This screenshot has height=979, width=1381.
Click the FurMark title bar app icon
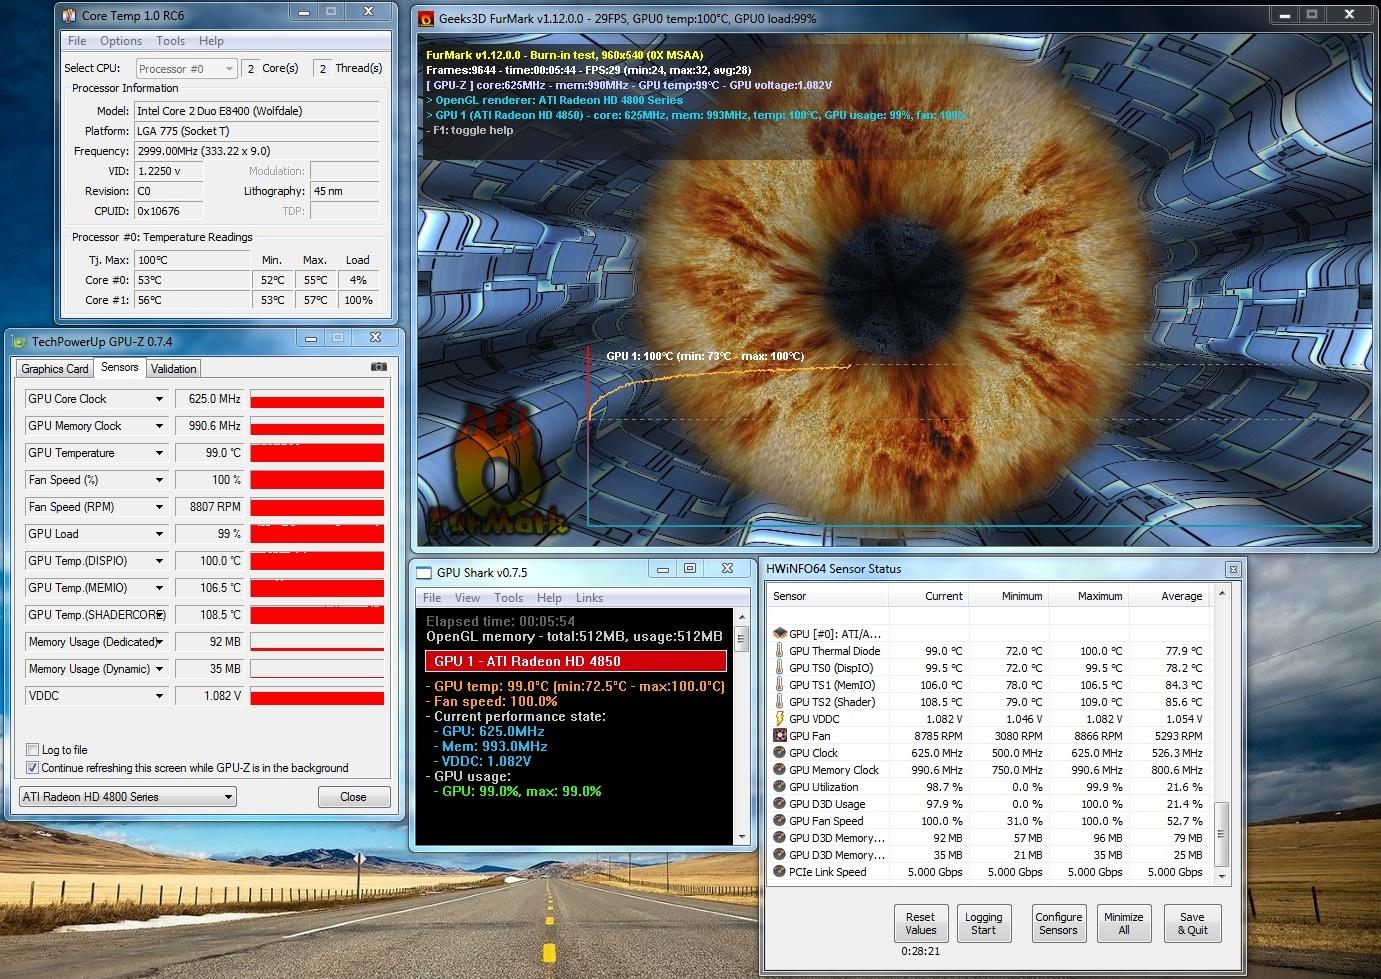[x=426, y=18]
